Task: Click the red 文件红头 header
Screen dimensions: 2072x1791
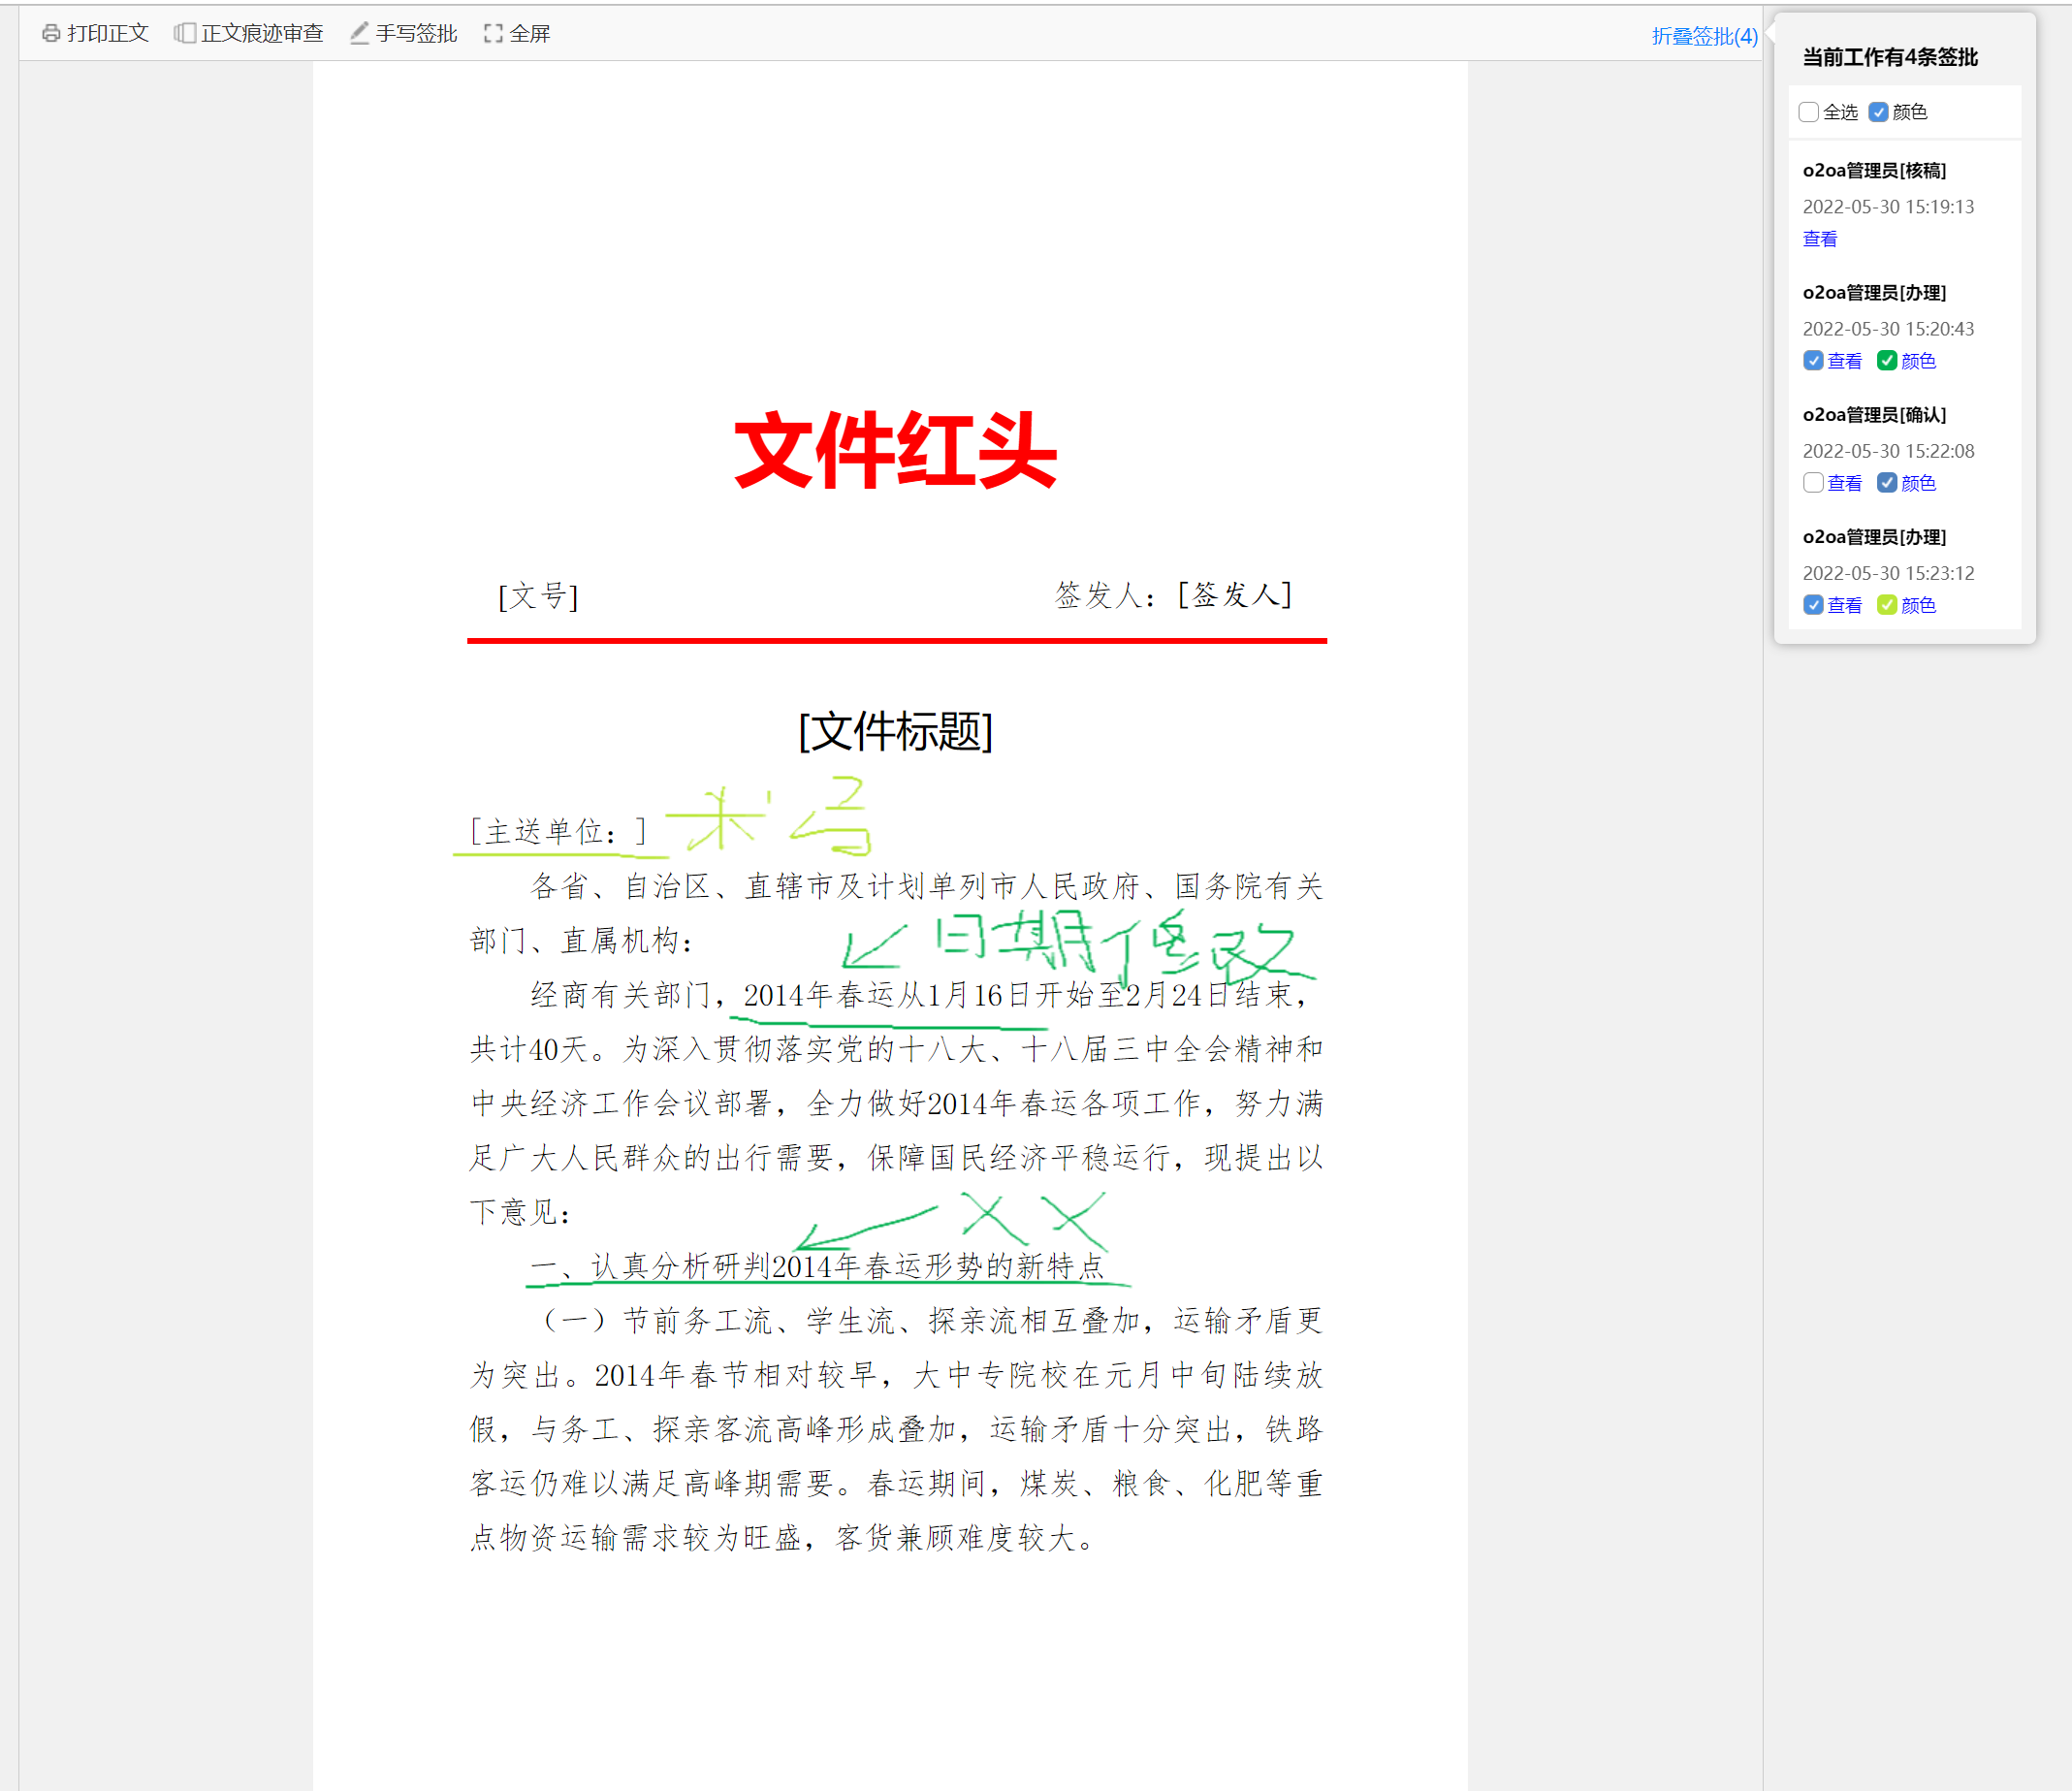Action: pyautogui.click(x=895, y=451)
